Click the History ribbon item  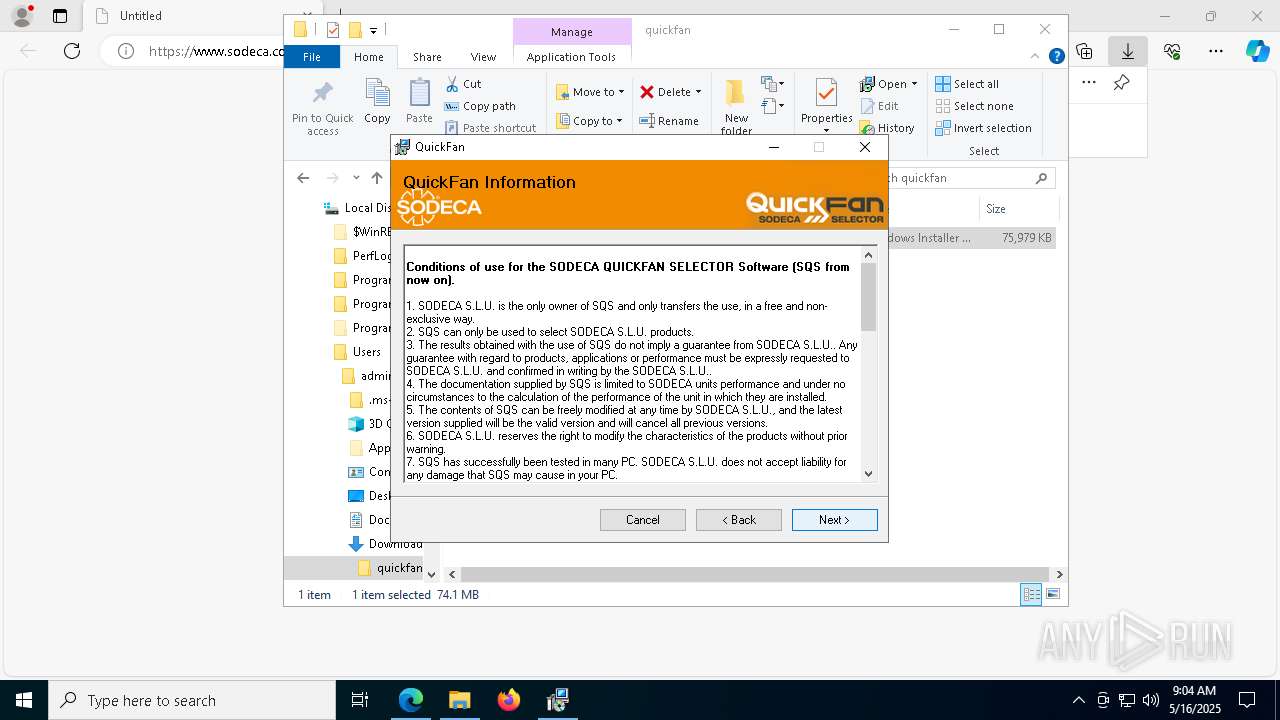coord(887,128)
